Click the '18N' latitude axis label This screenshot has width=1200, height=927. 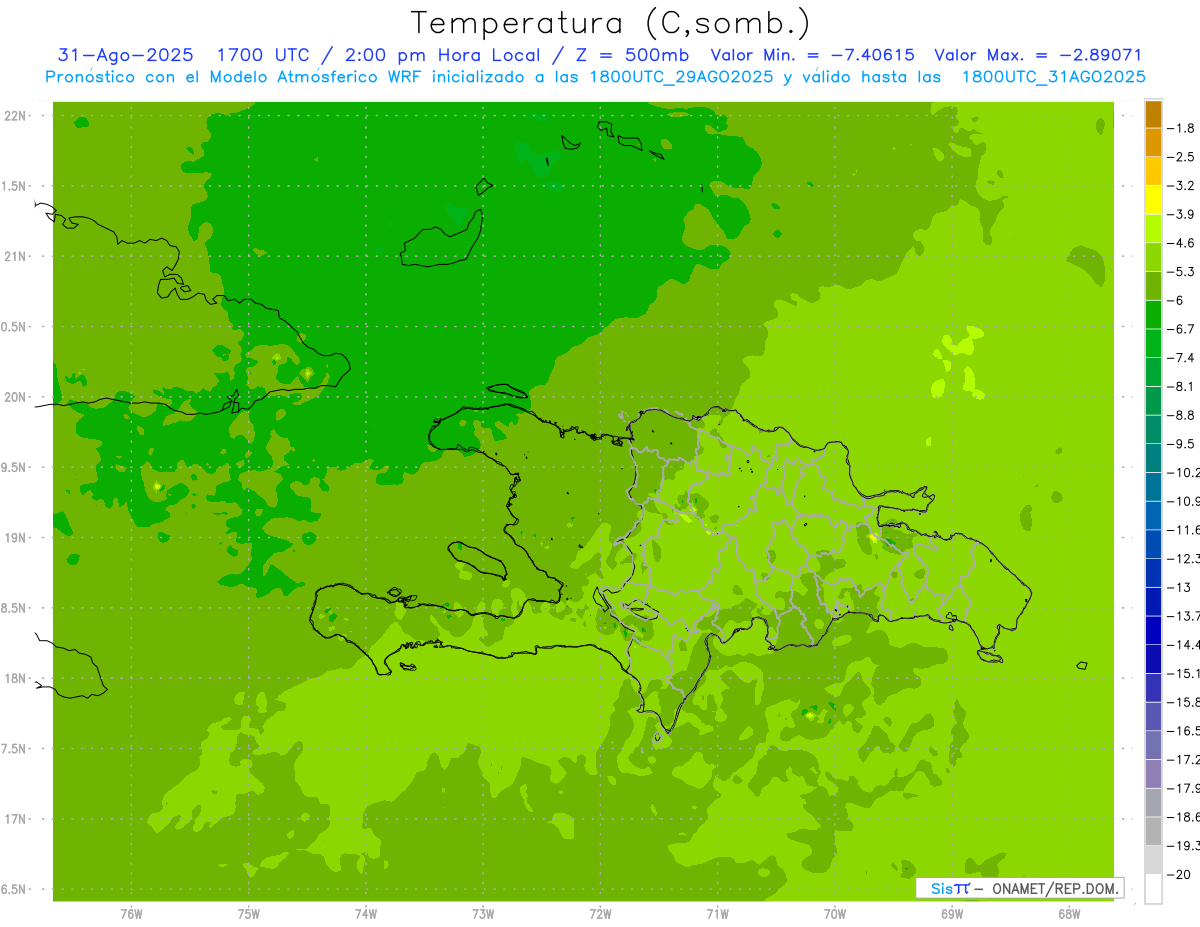coord(16,678)
